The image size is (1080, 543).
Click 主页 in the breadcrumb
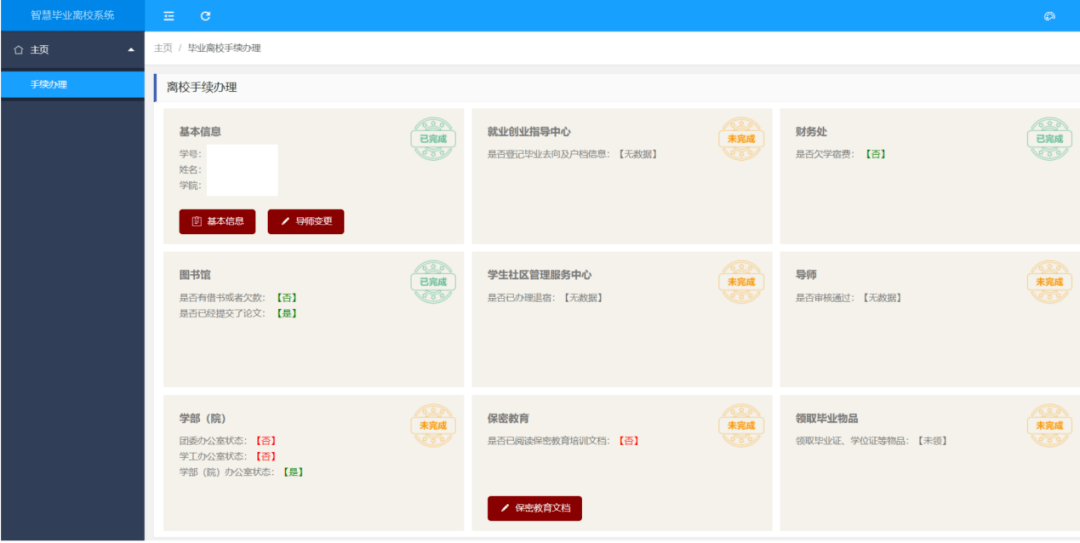(163, 48)
